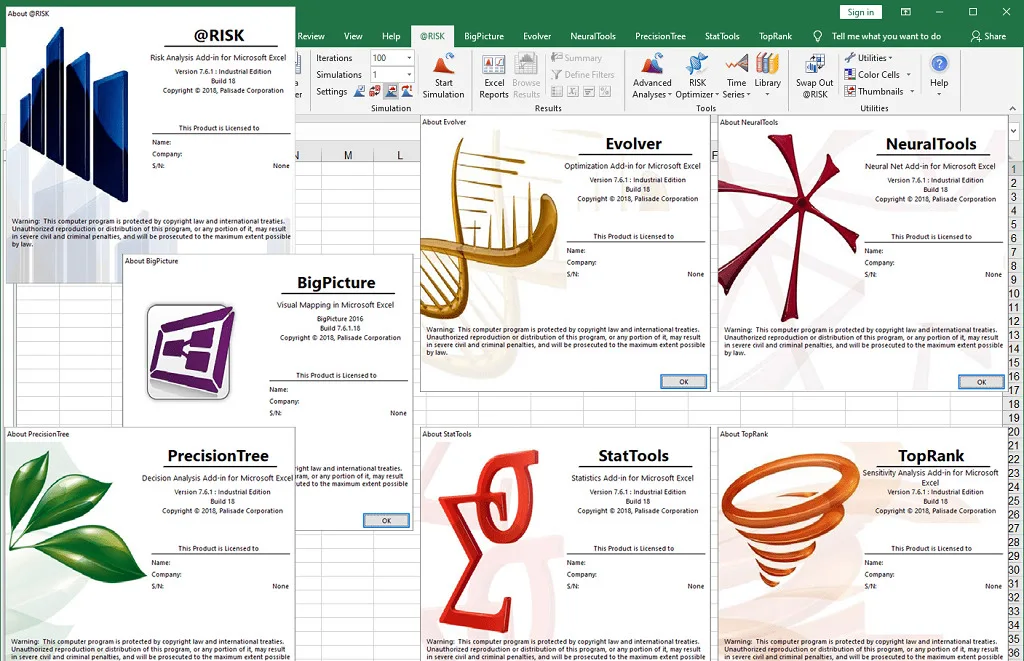Click Swap Out @RISK
The image size is (1024, 661).
tap(814, 76)
